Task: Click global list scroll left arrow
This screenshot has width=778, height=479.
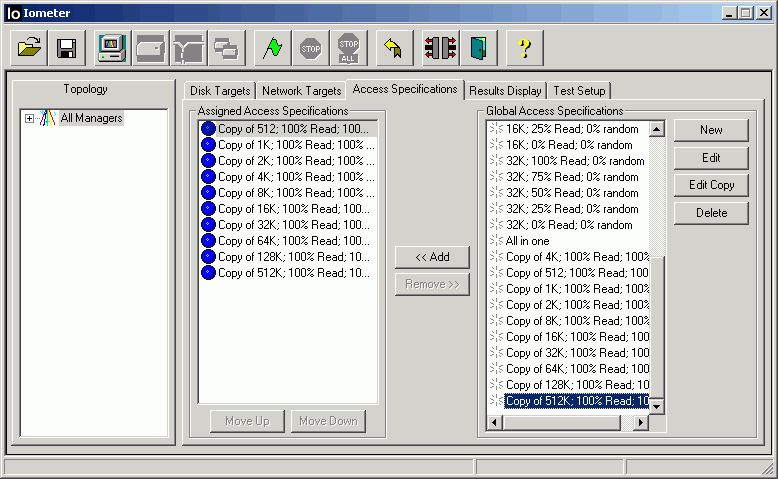Action: coord(494,422)
